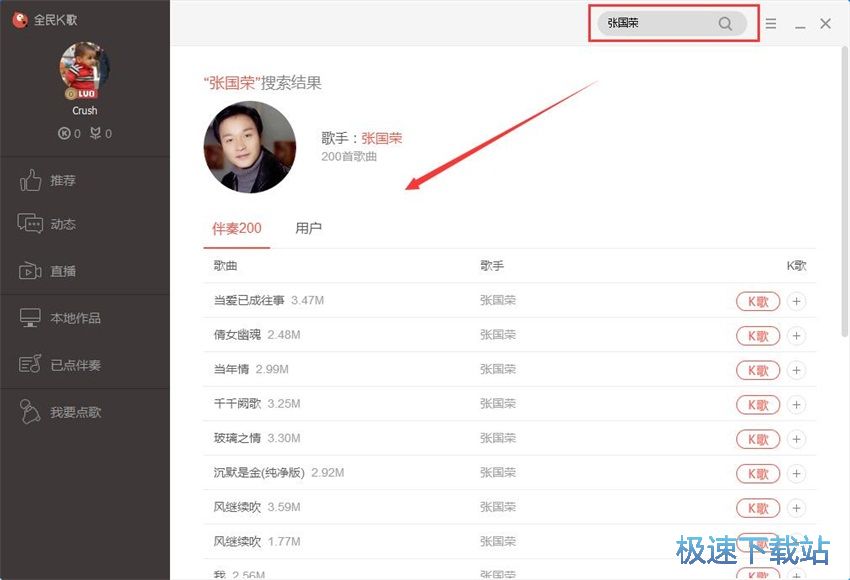This screenshot has width=850, height=580.
Task: Click the vertical scrollbar on the results
Action: point(845,192)
